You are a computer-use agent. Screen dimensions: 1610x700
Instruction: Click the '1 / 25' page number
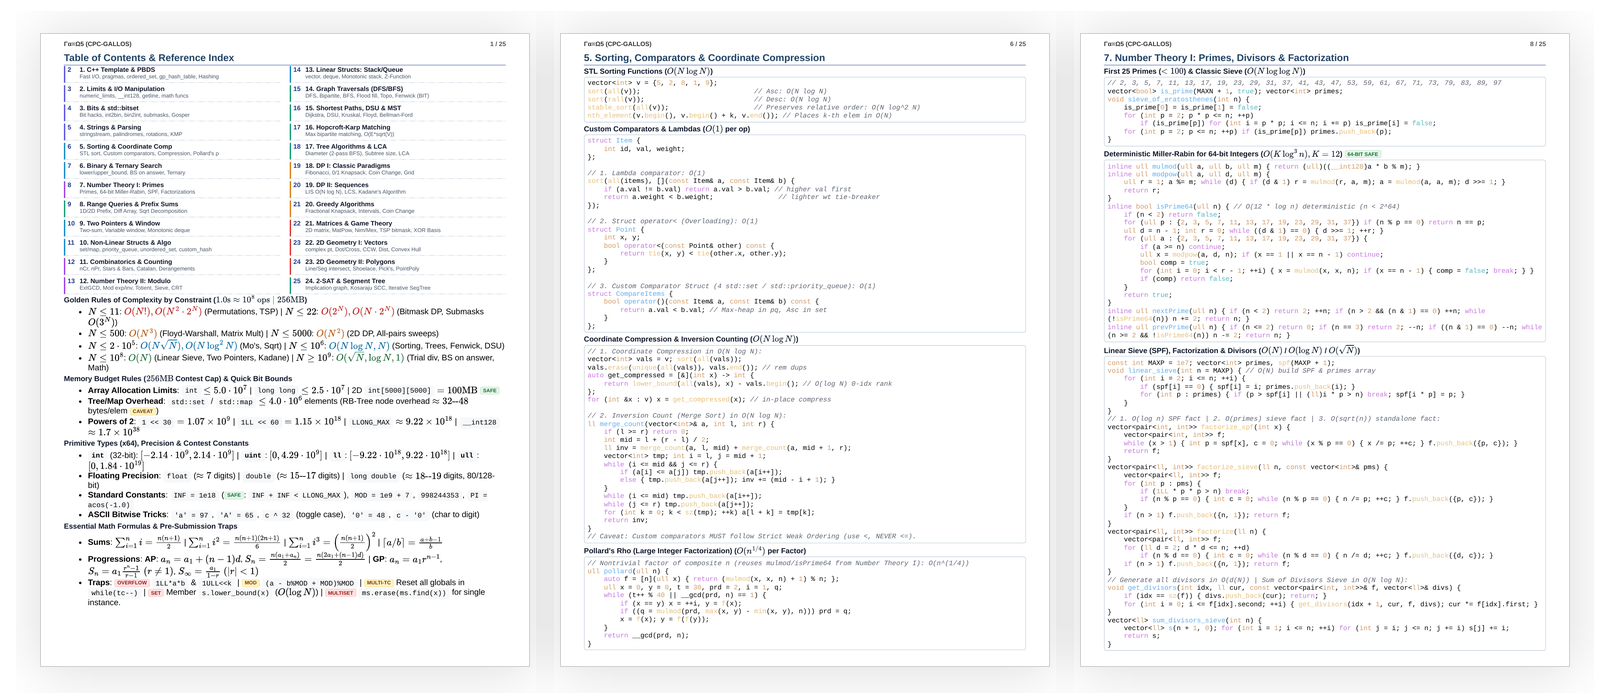point(498,44)
